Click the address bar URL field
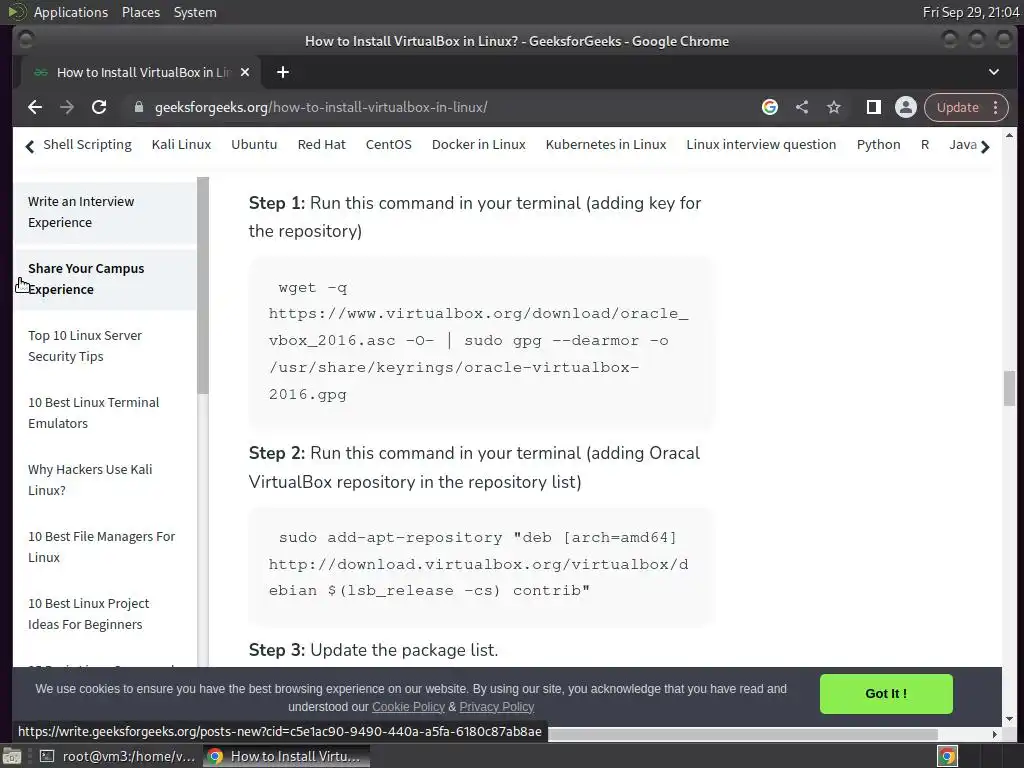The height and width of the screenshot is (768, 1024). 320,107
